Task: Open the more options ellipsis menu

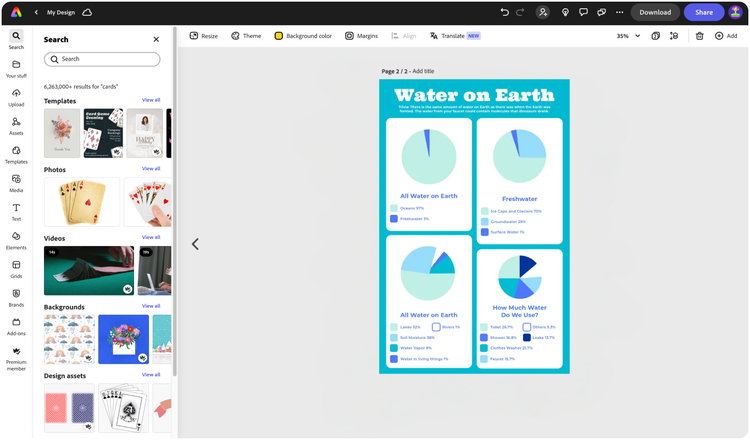Action: [x=619, y=12]
